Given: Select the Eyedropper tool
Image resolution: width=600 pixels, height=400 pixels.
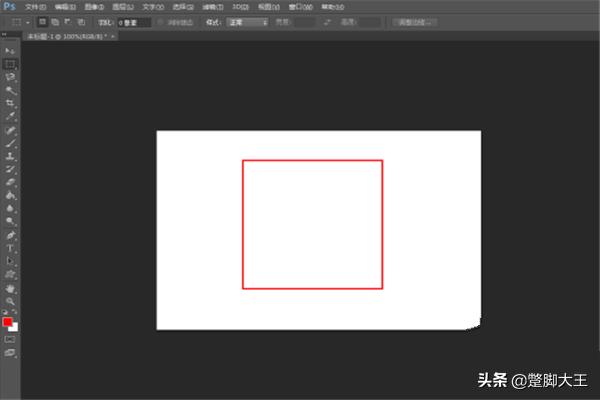Looking at the screenshot, I should pos(10,116).
